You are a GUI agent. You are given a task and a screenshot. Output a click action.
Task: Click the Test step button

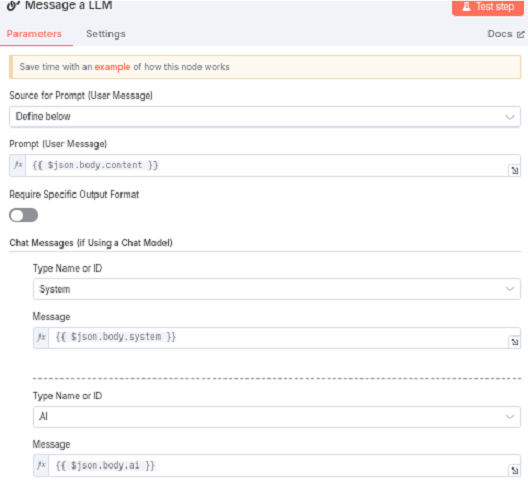[x=488, y=7]
